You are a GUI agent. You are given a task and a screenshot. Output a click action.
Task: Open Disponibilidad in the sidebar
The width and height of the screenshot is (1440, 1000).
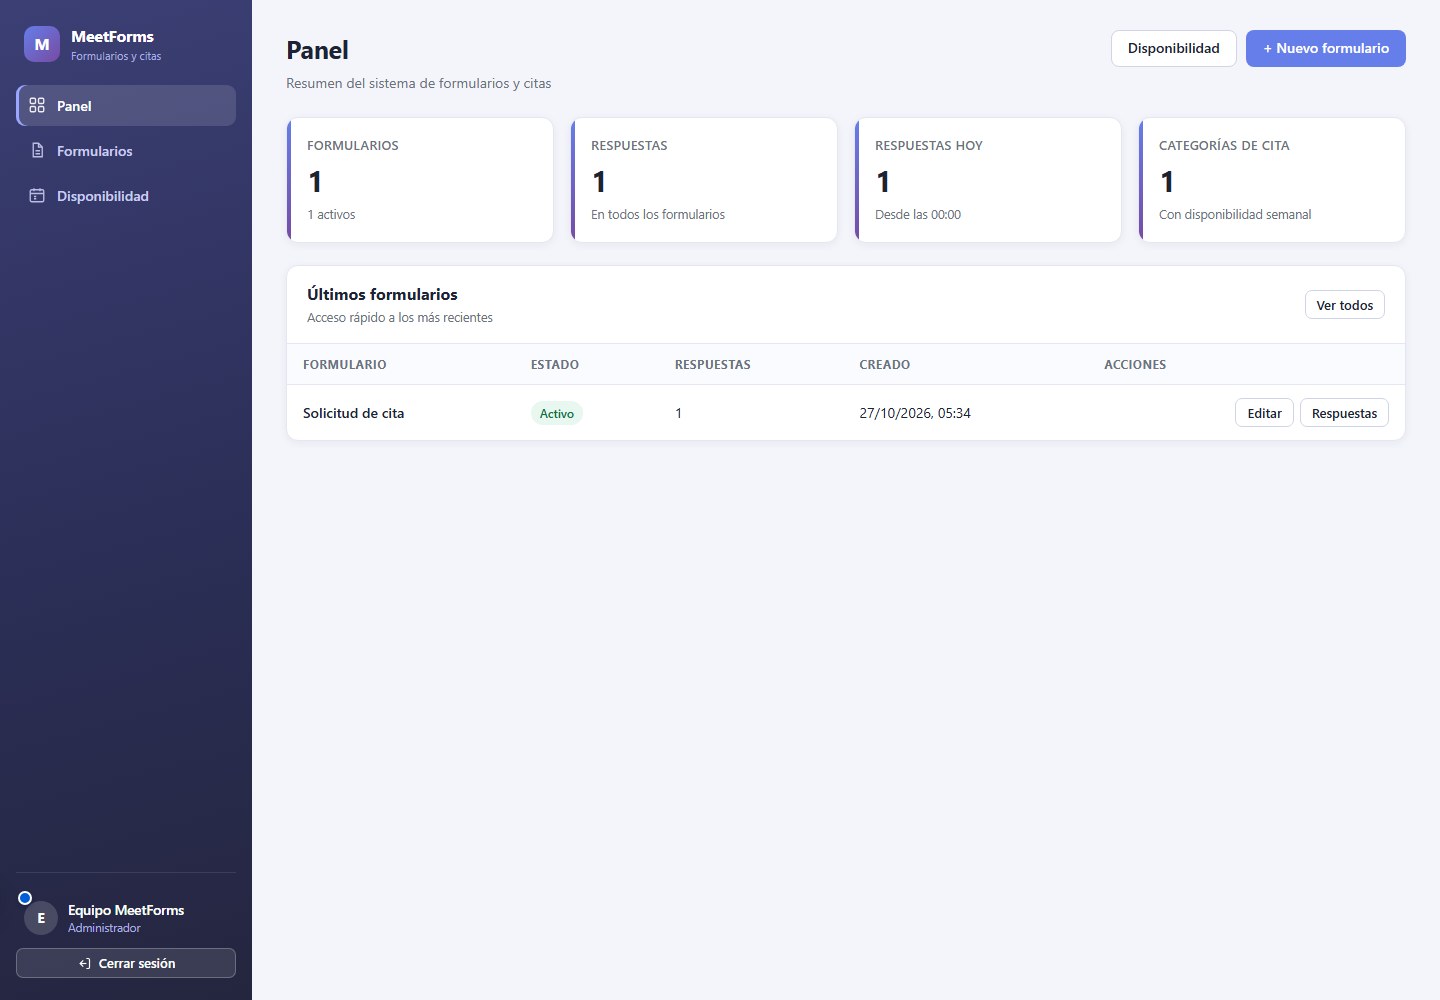pyautogui.click(x=126, y=196)
